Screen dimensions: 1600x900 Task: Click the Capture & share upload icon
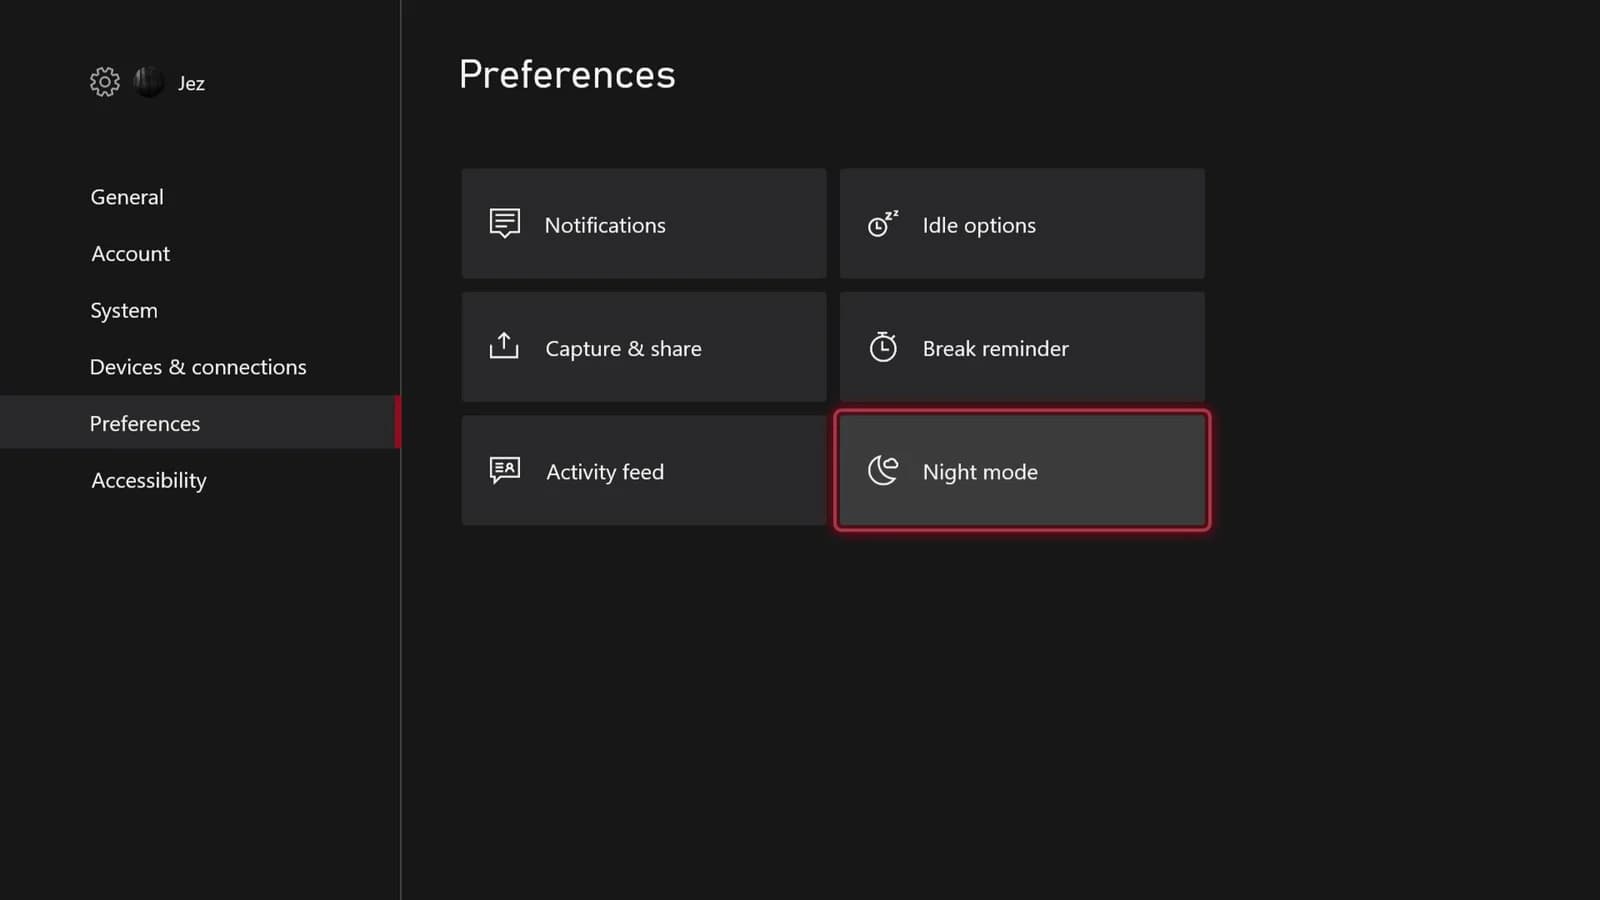(x=504, y=346)
